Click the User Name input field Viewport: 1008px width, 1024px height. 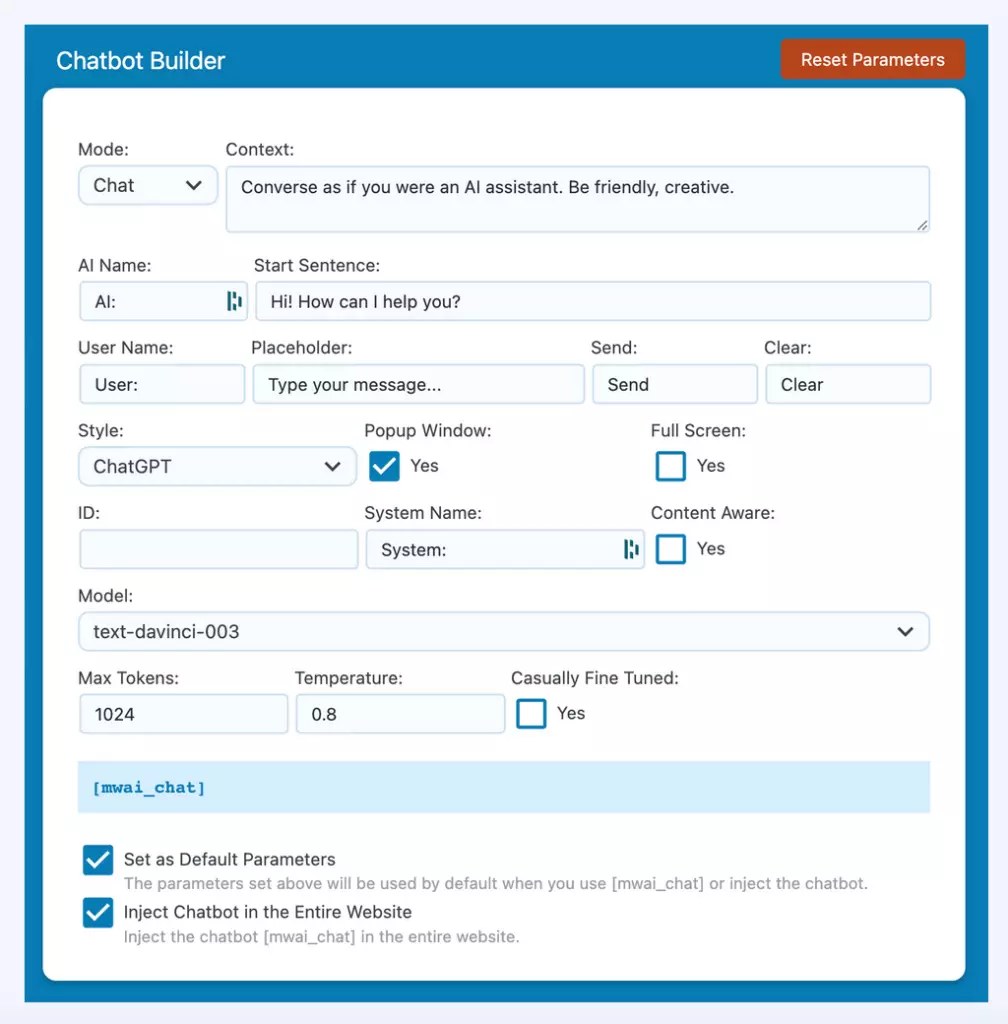tap(162, 385)
